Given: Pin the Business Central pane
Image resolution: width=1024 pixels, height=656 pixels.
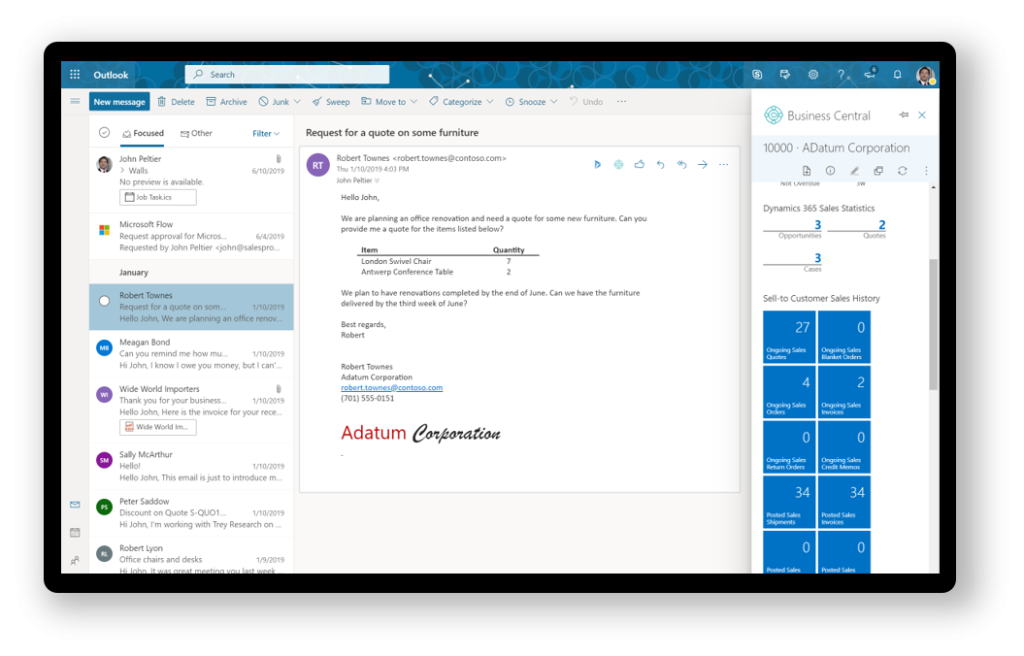Looking at the screenshot, I should tap(904, 115).
